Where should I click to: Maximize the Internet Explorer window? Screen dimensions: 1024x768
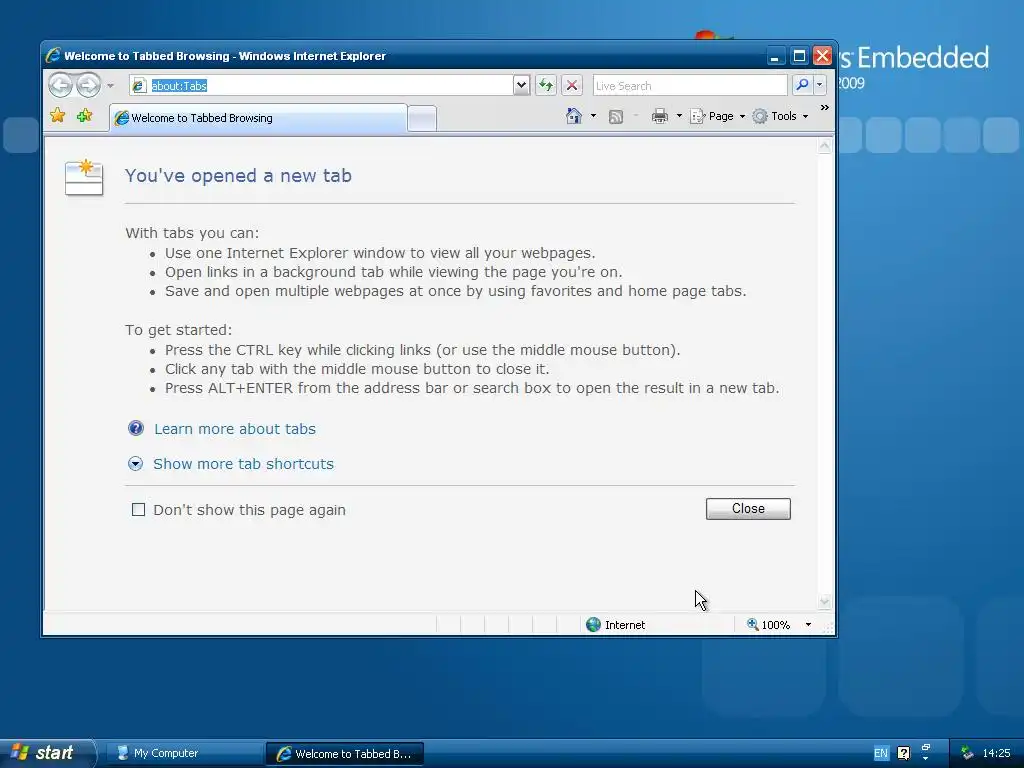pyautogui.click(x=799, y=56)
